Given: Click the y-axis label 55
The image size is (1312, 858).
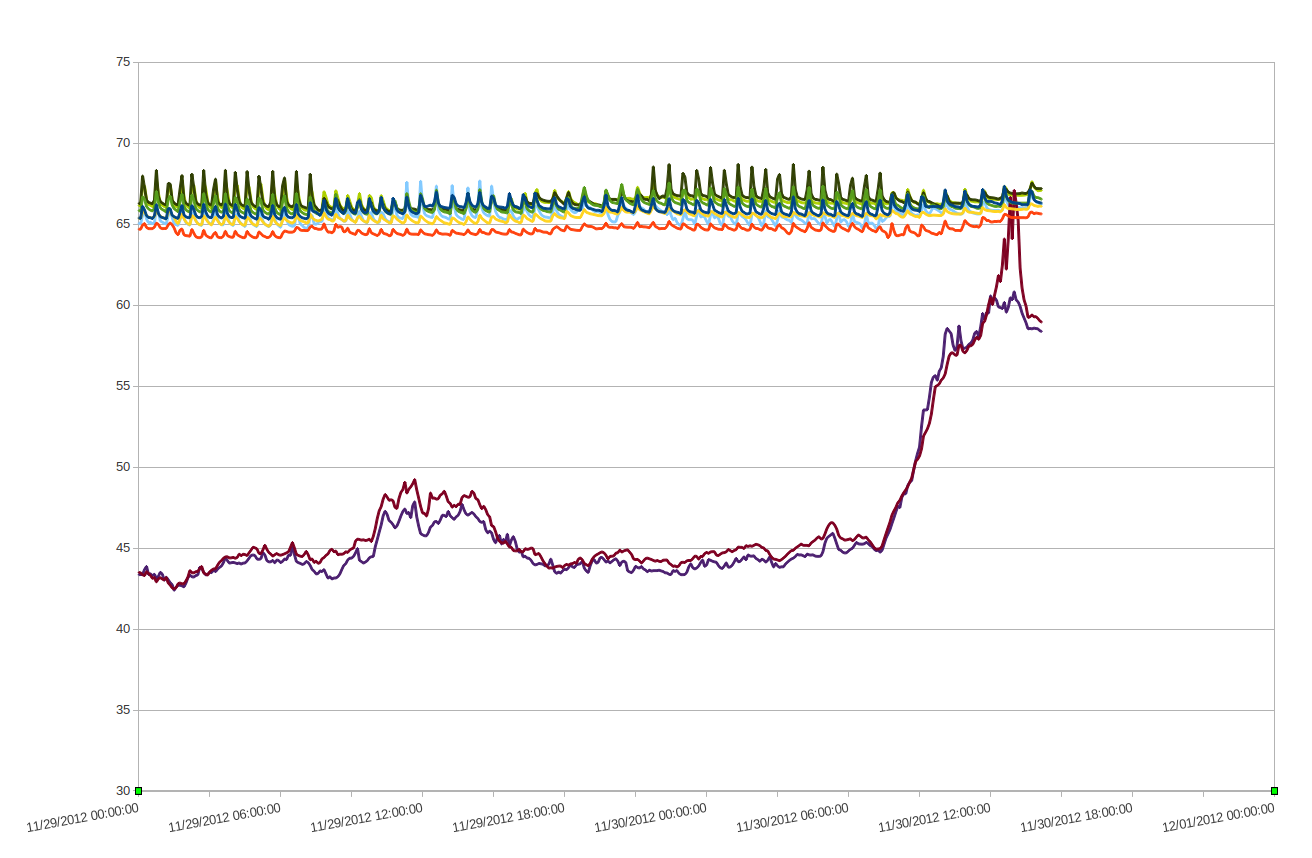Looking at the screenshot, I should coord(123,386).
